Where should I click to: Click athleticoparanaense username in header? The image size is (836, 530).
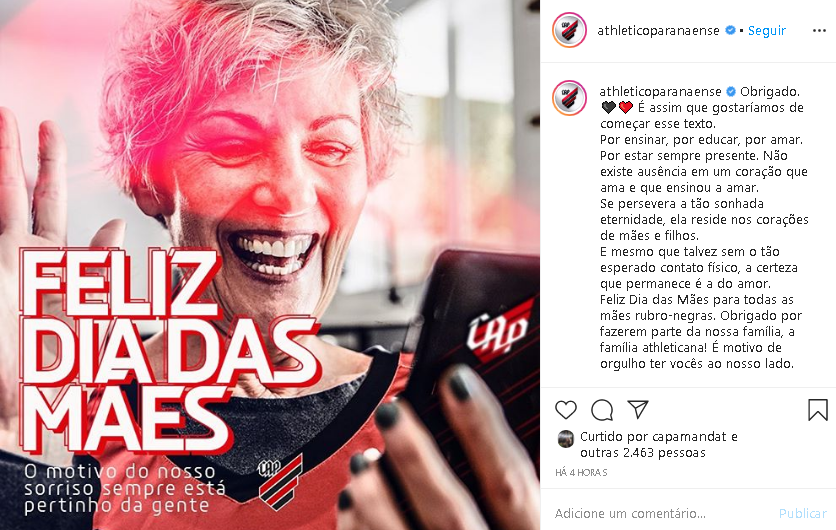[x=658, y=31]
